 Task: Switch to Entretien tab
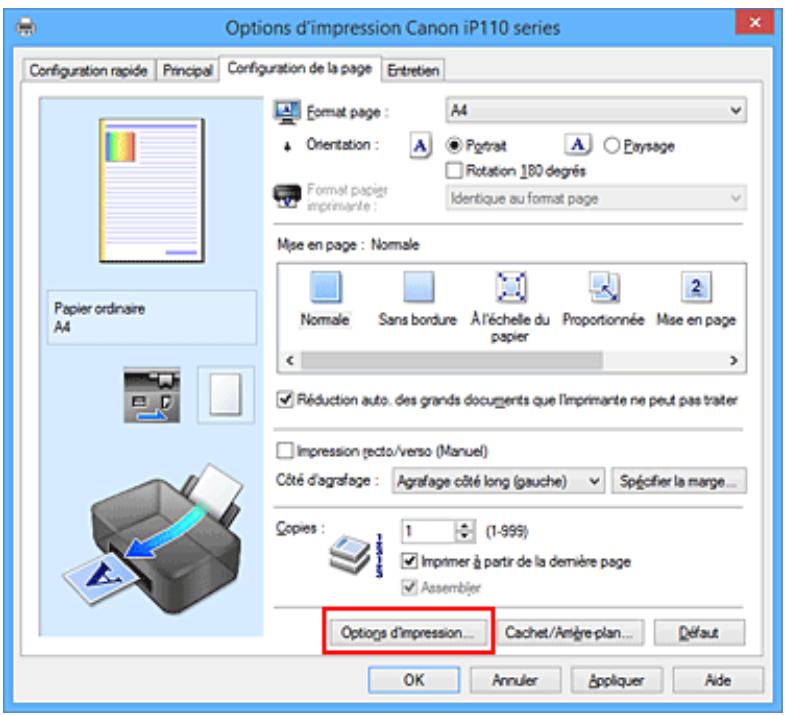coord(413,71)
